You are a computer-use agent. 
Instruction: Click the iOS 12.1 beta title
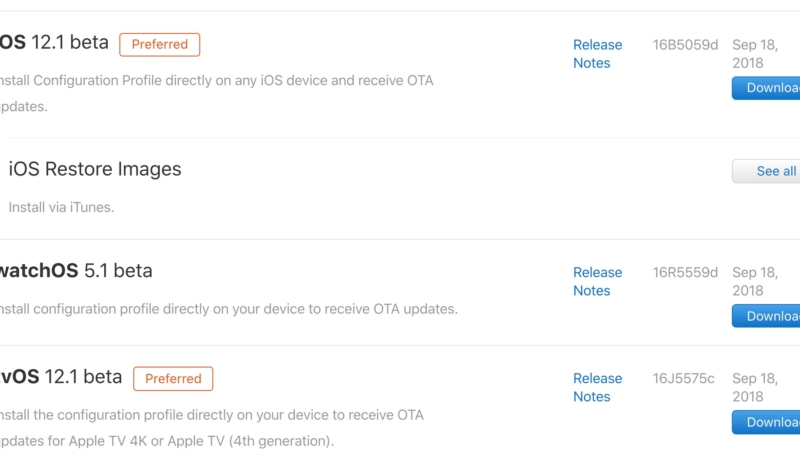pos(55,43)
